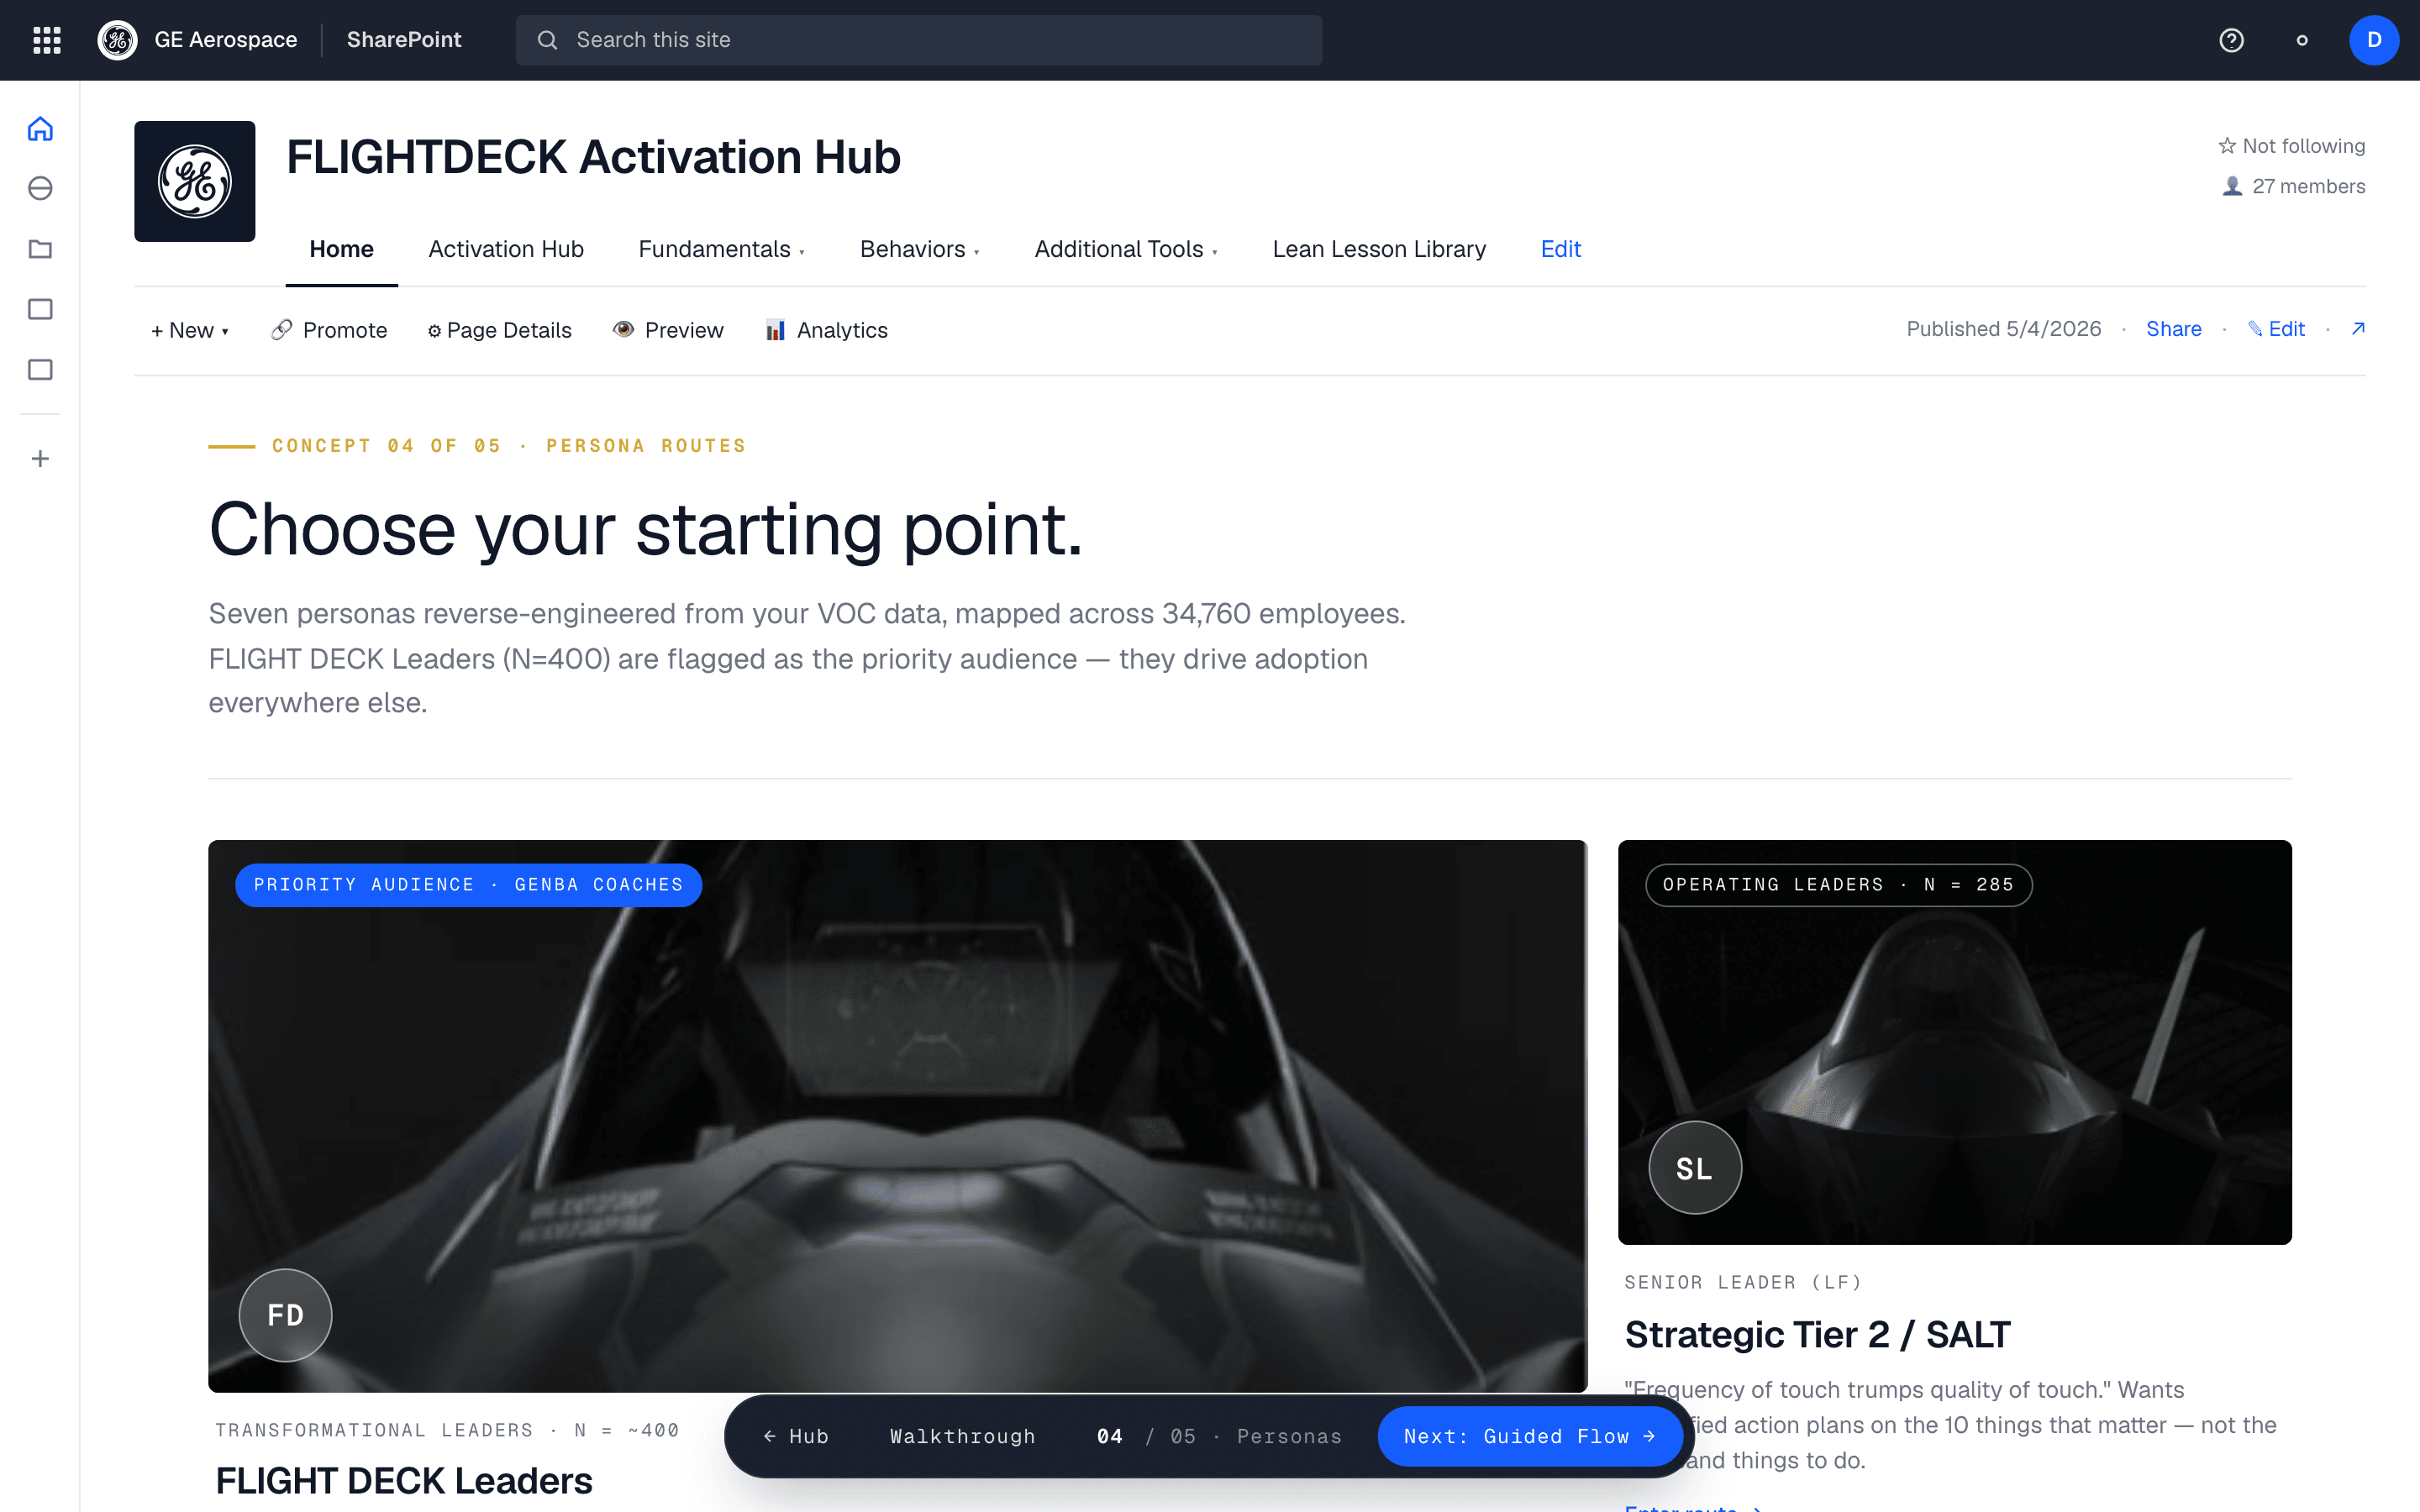Open the settings circle icon in header

click(x=2302, y=40)
